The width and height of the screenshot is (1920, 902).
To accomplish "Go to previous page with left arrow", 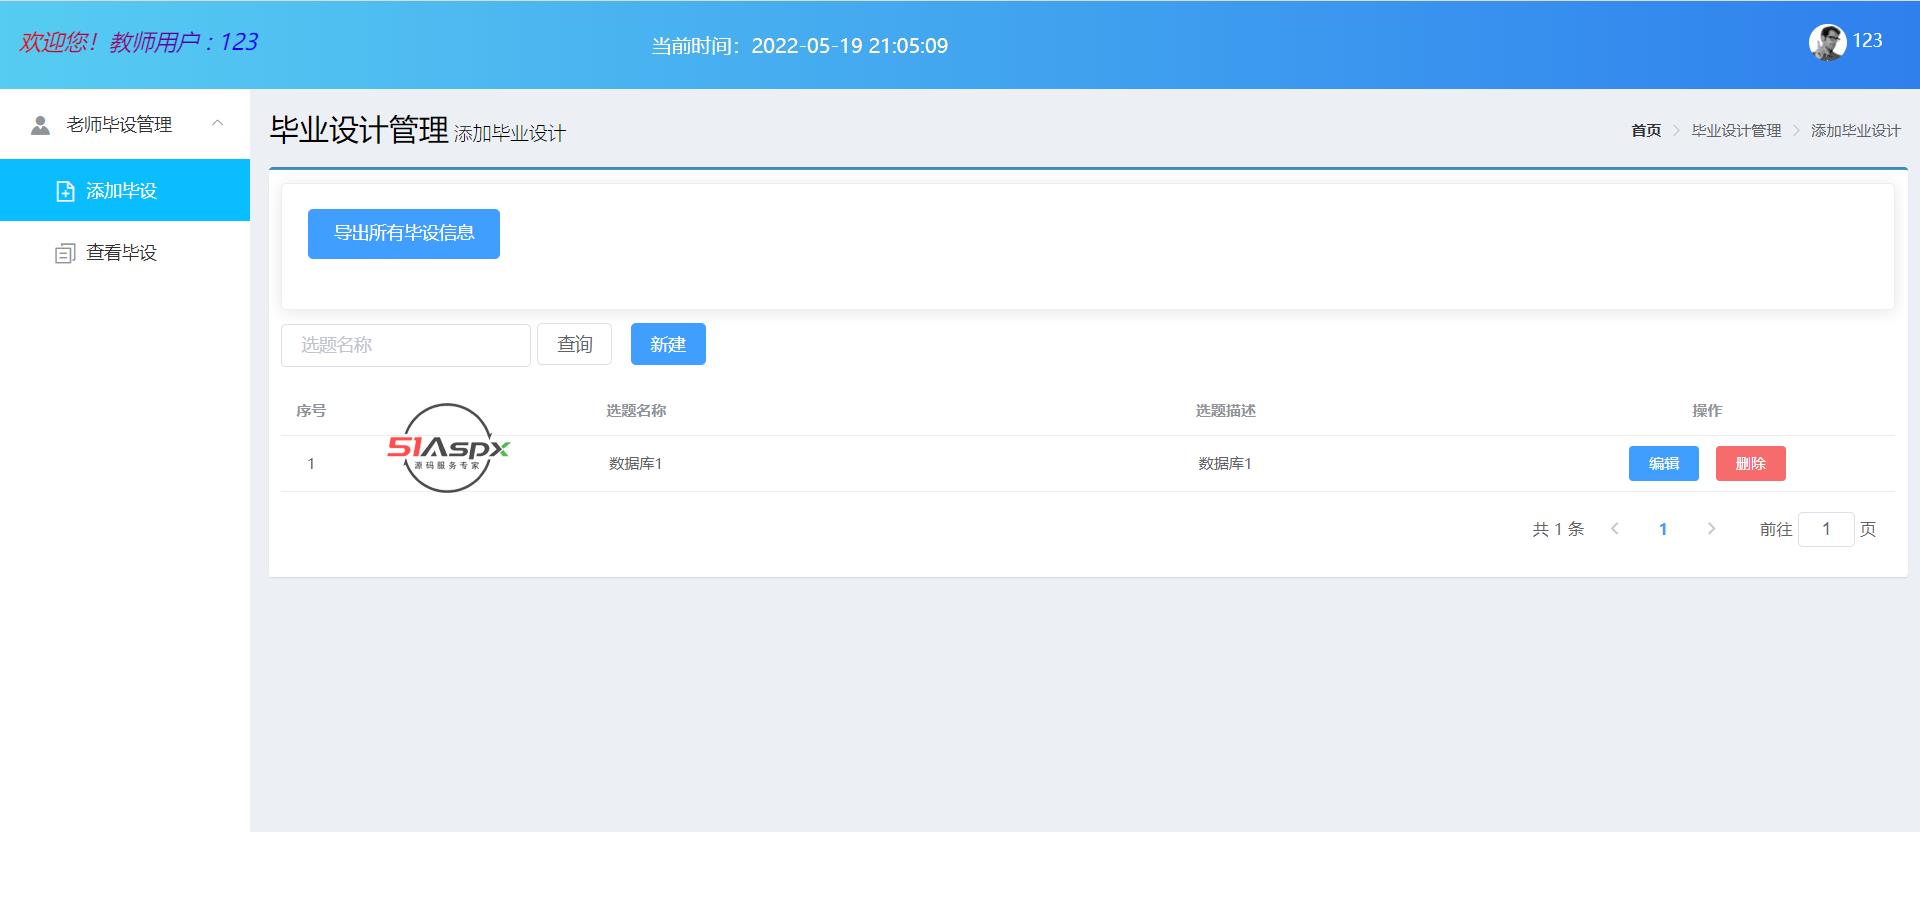I will pyautogui.click(x=1614, y=529).
